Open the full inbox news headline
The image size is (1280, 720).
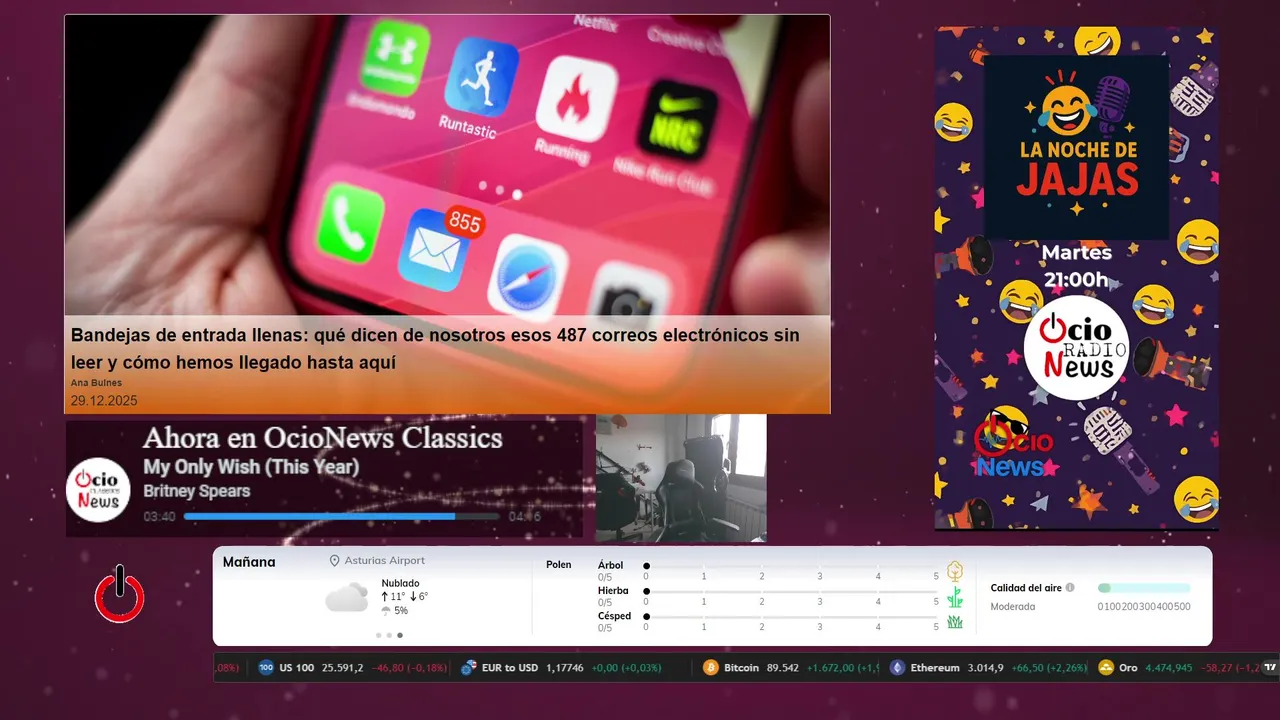coord(435,349)
